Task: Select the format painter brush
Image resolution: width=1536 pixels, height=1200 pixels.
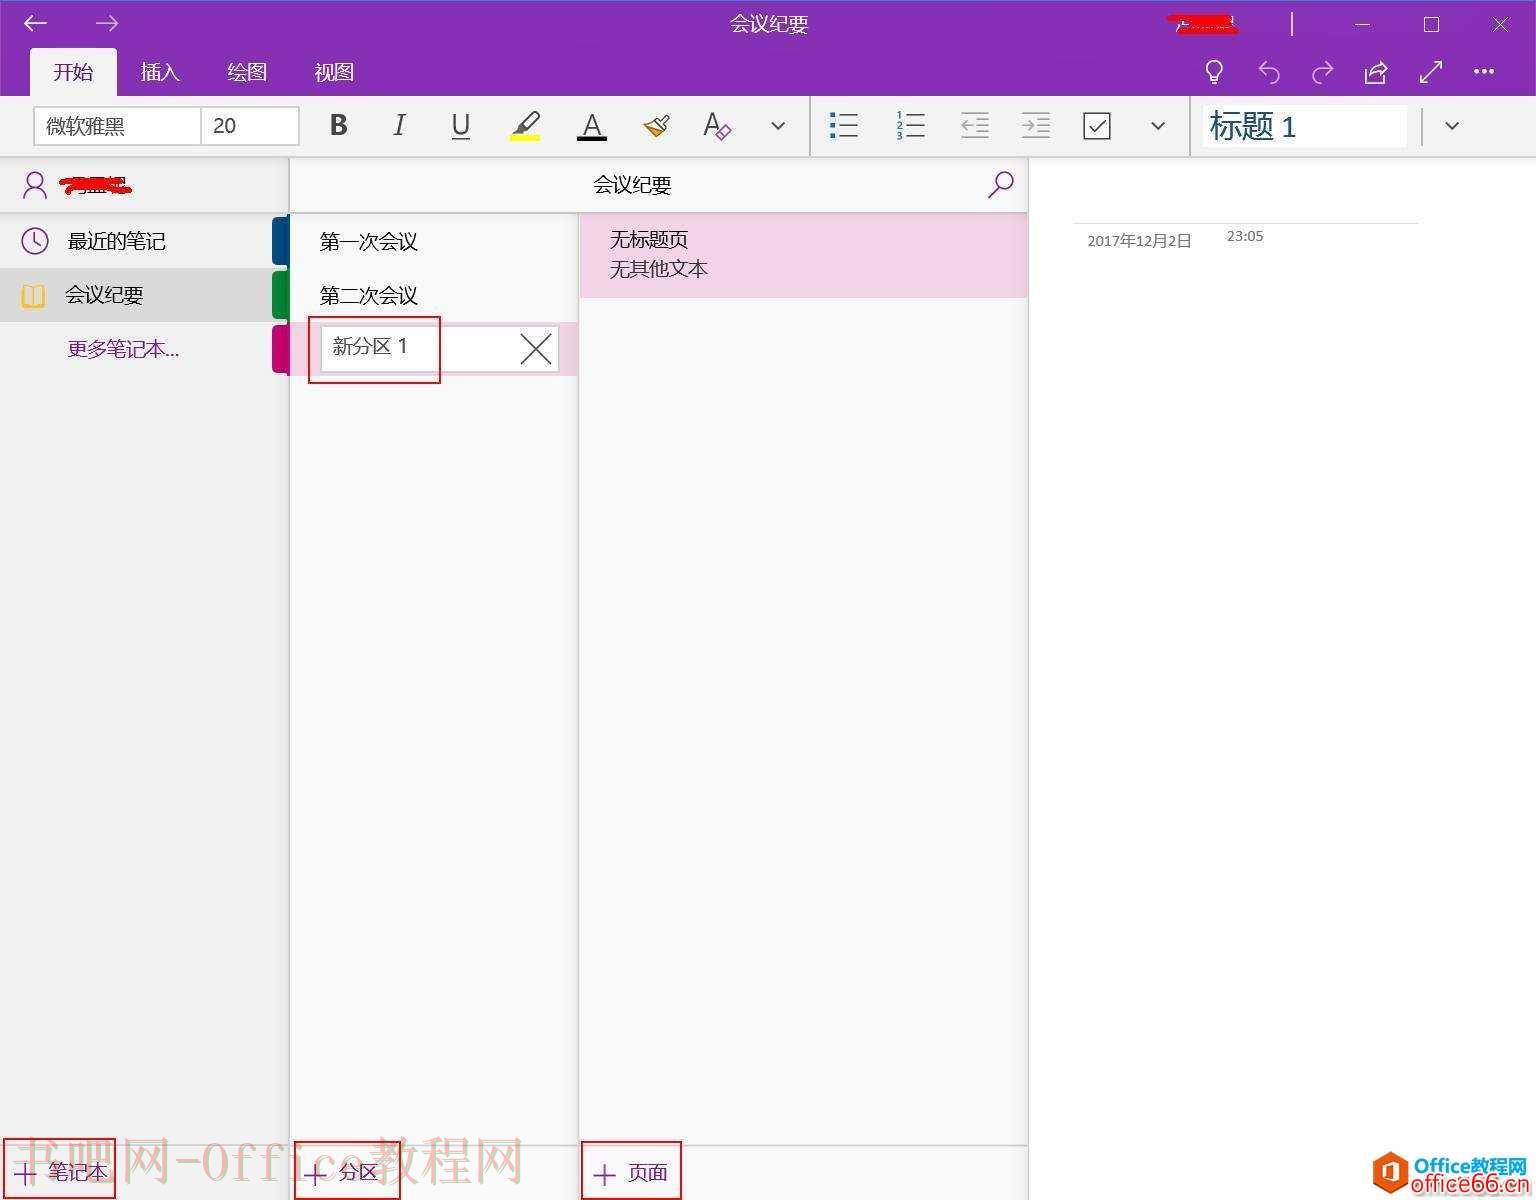Action: point(656,125)
